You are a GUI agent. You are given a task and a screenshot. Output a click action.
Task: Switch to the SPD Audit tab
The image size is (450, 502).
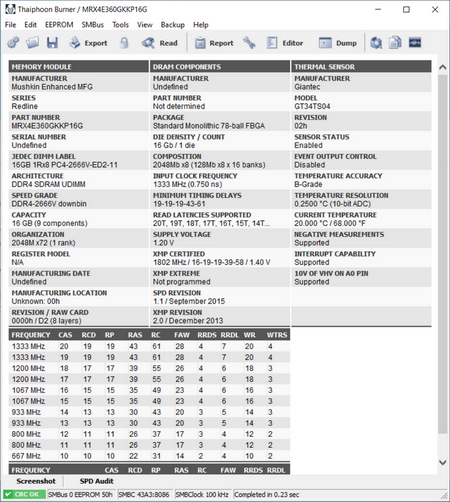(x=97, y=481)
